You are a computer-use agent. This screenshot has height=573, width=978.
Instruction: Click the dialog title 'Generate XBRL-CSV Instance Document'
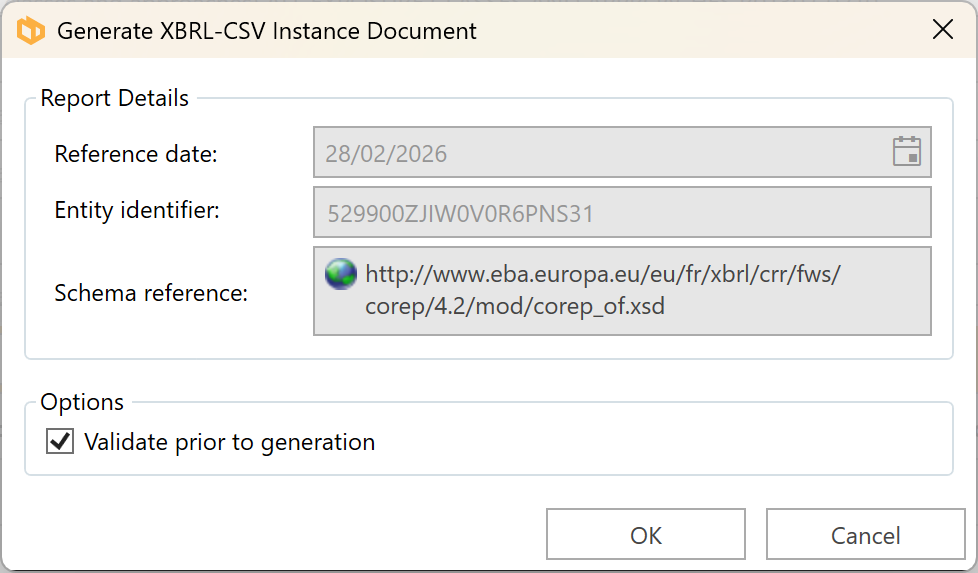coord(267,31)
